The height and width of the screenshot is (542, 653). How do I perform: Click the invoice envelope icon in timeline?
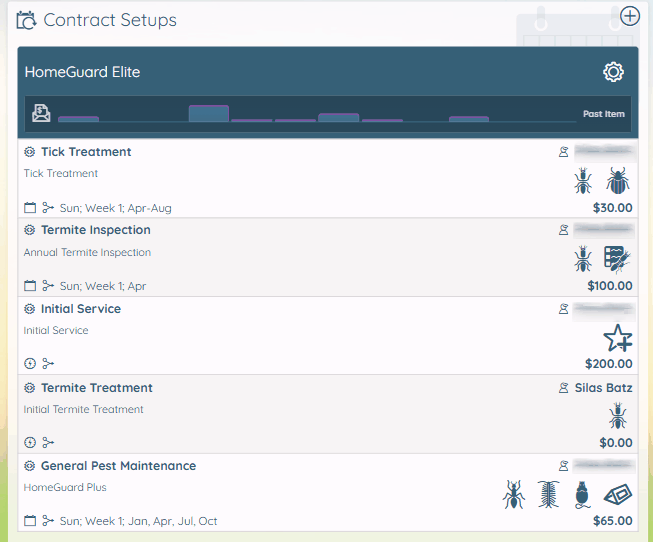click(x=41, y=113)
